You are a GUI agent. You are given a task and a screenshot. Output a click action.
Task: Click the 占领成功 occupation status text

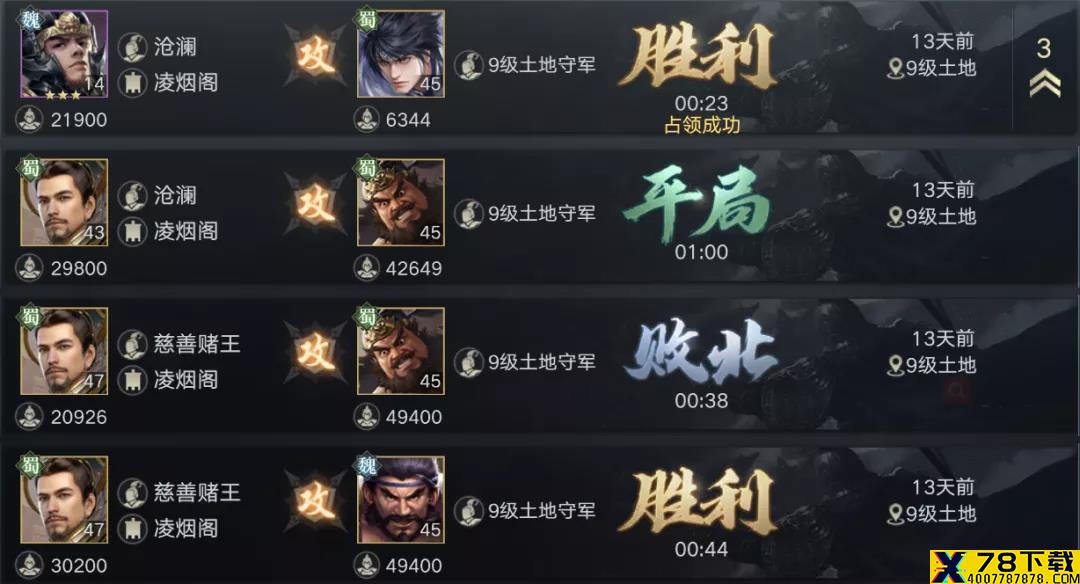click(x=702, y=125)
